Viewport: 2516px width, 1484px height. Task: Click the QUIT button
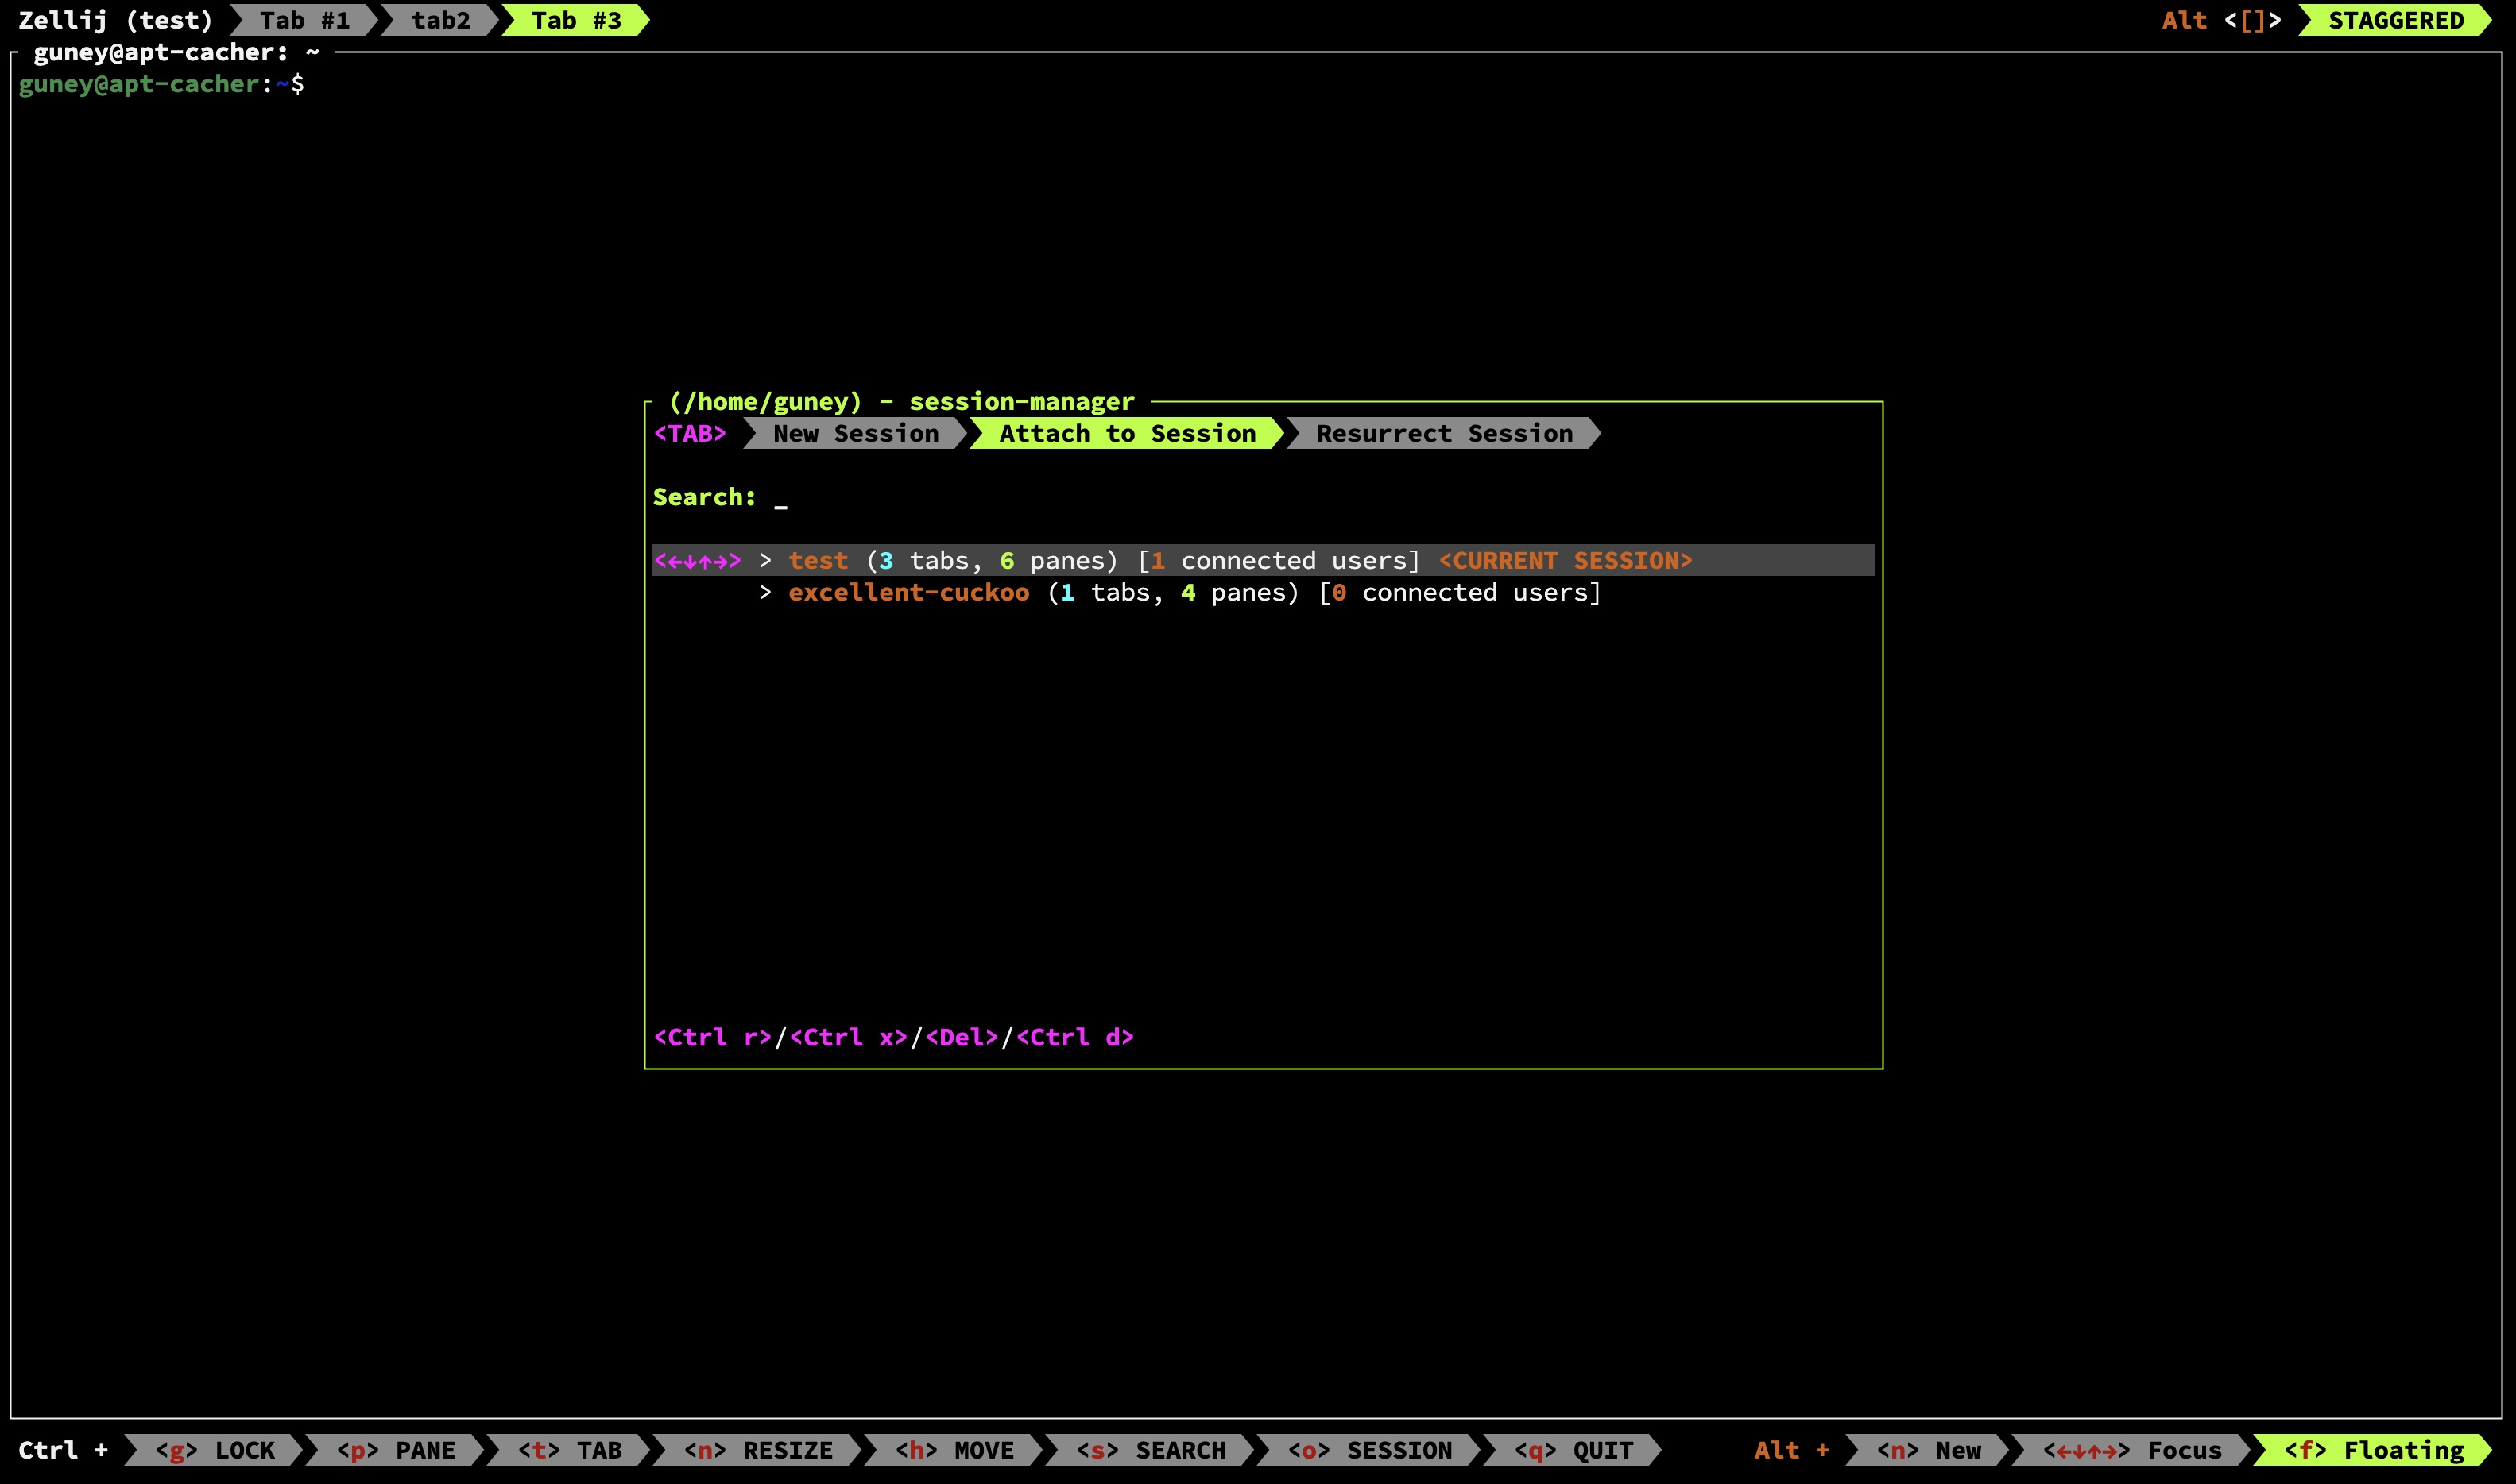(x=1573, y=1450)
